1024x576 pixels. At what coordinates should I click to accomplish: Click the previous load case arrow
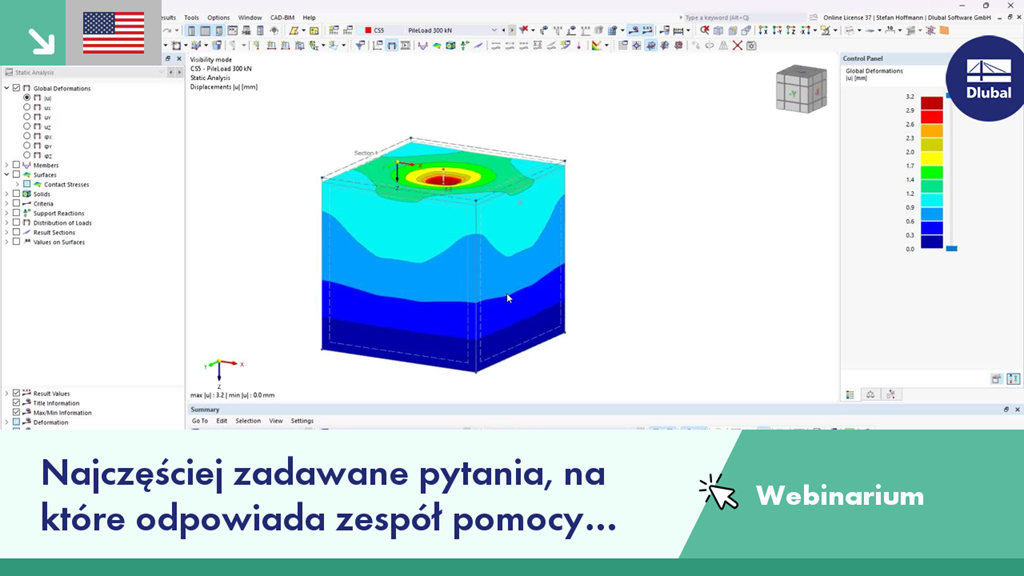[503, 30]
